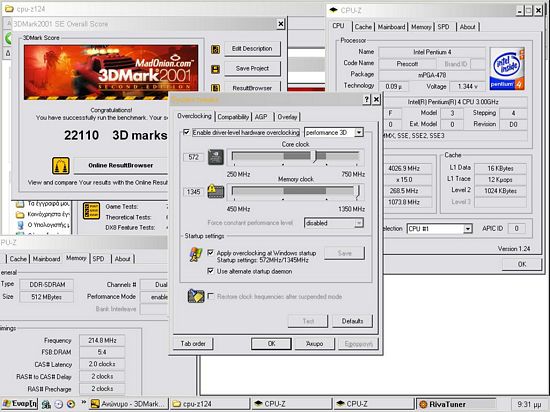The image size is (550, 412).
Task: Click the Defaults button
Action: coord(352,321)
